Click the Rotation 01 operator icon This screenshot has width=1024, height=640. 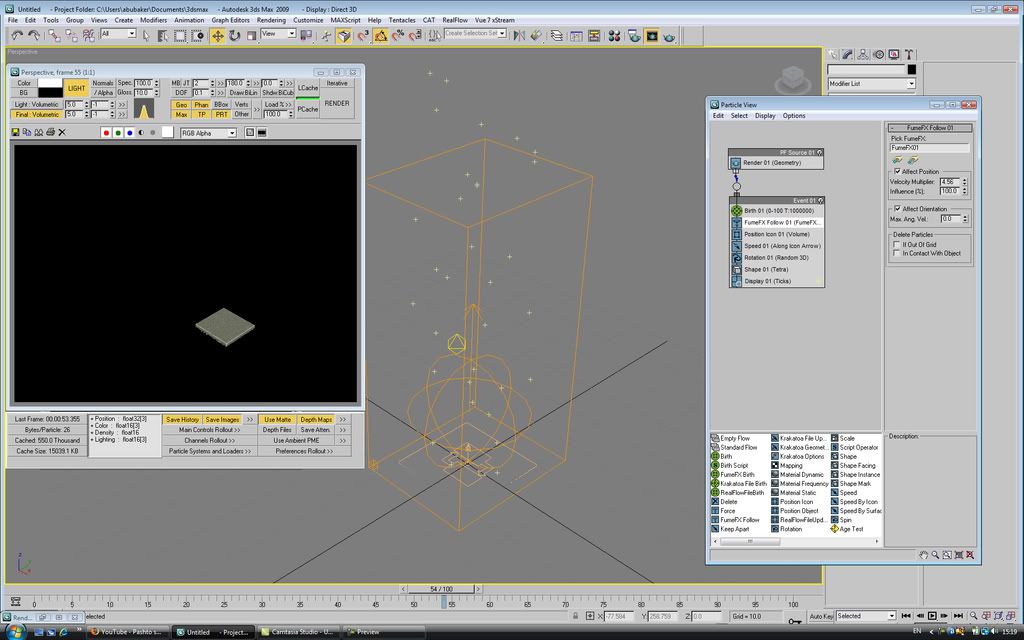pos(736,258)
